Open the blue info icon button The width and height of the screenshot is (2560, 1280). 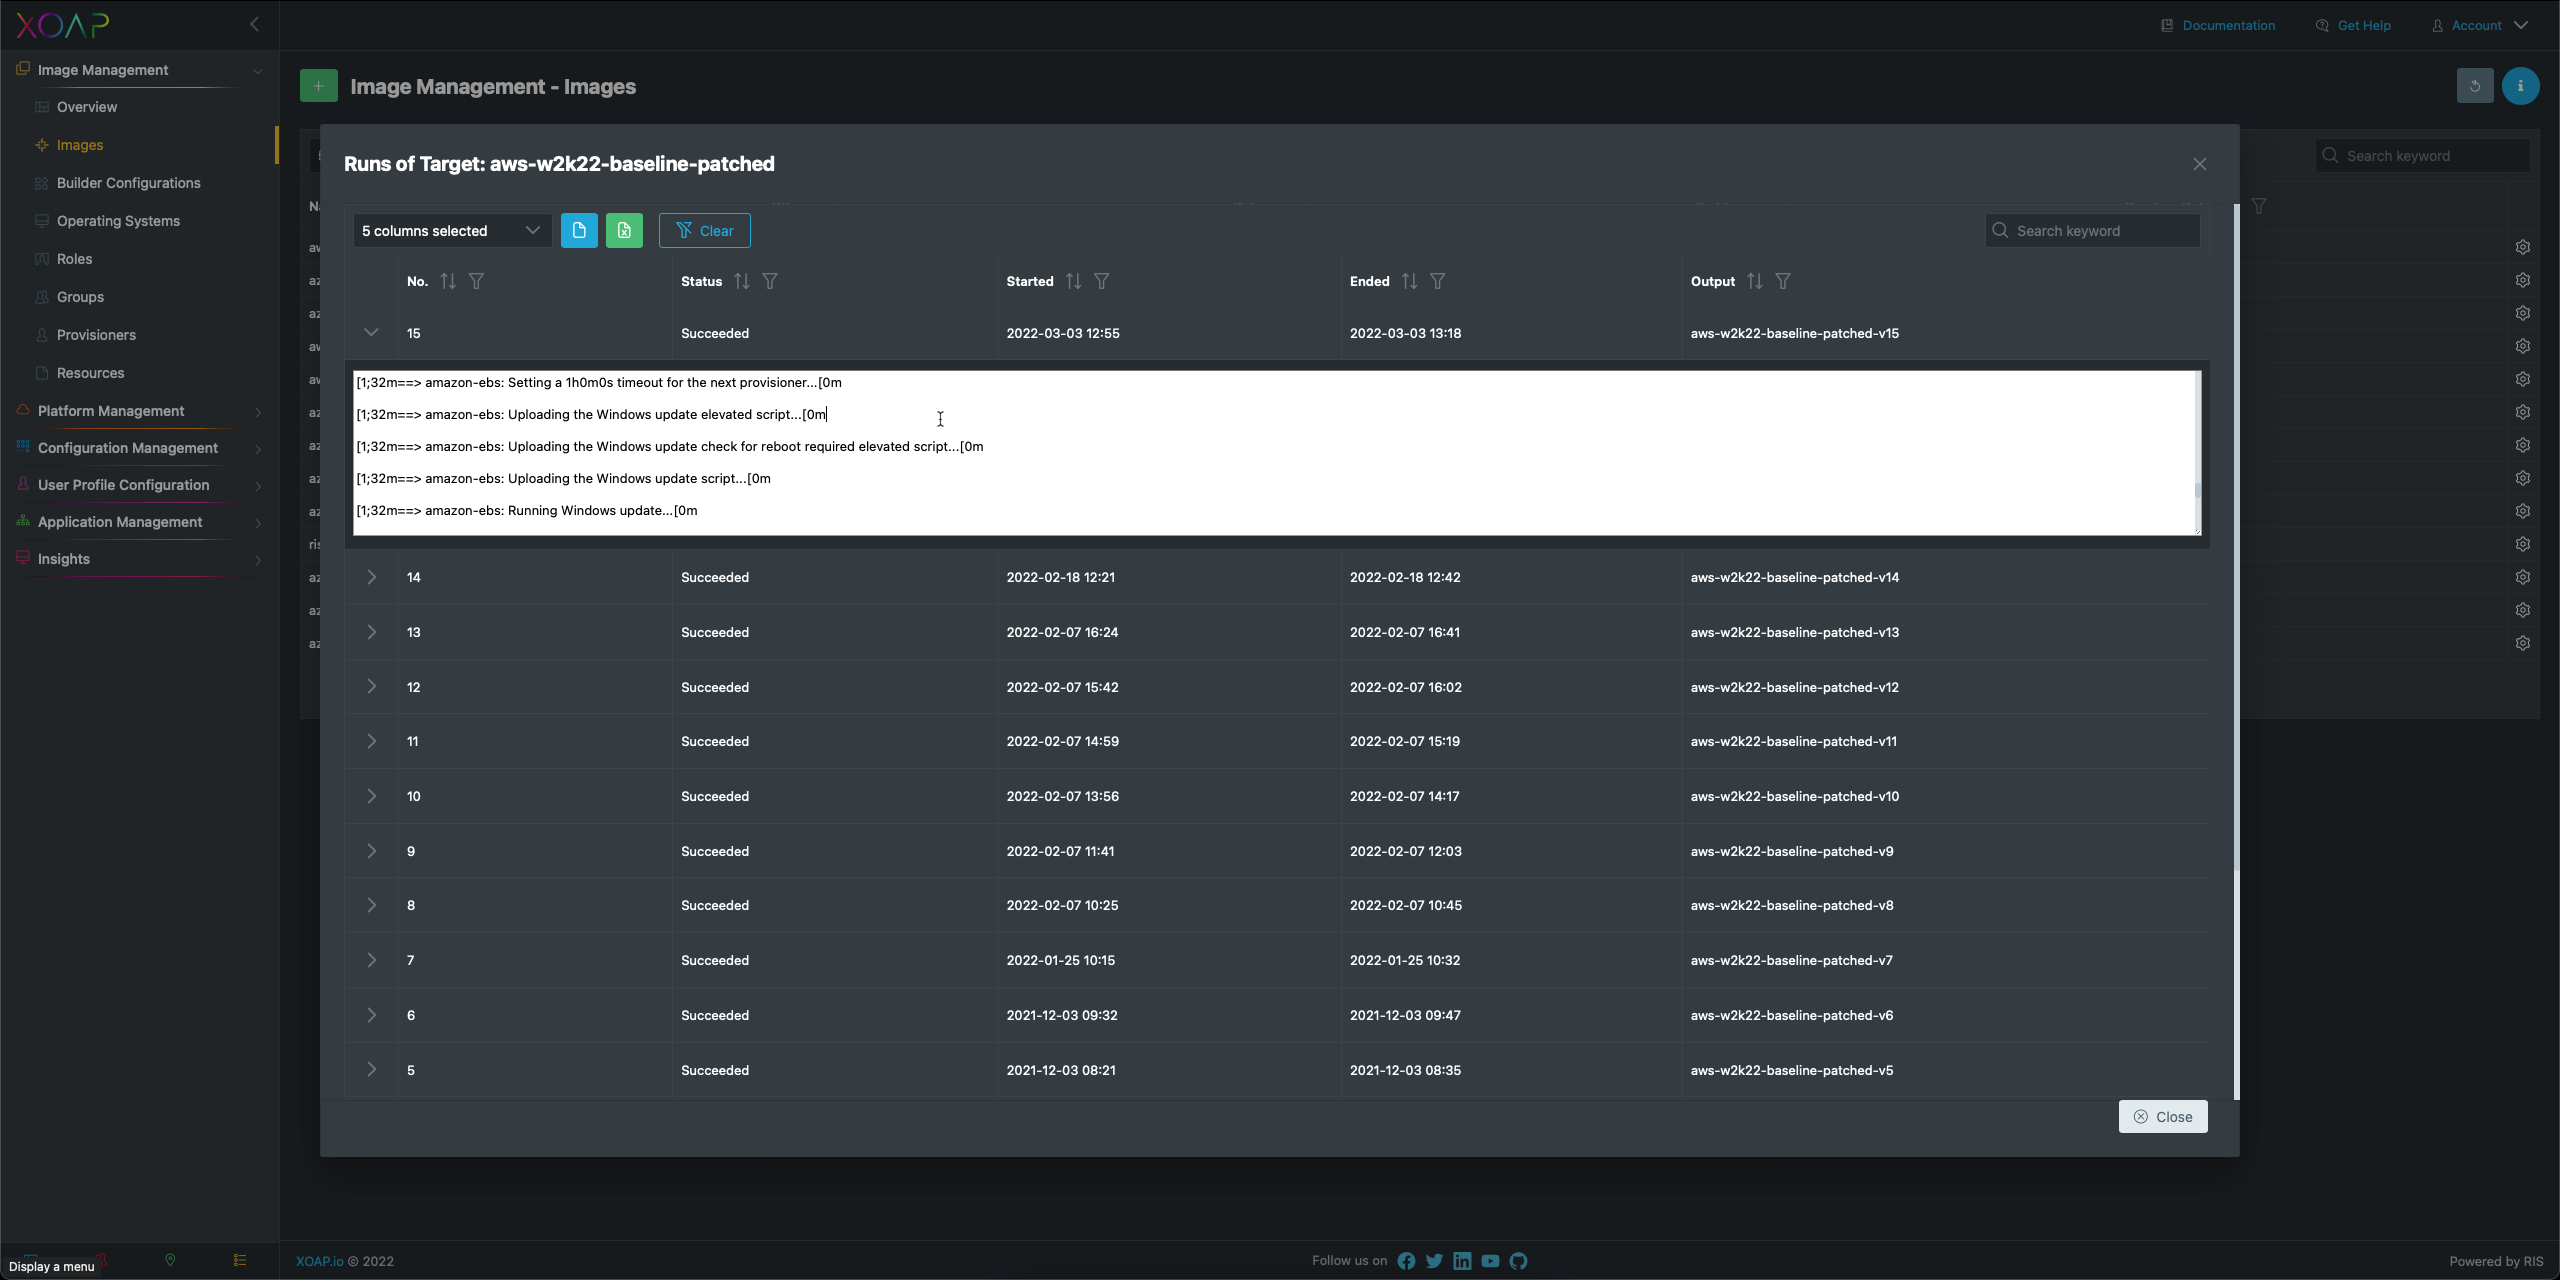click(x=2521, y=86)
